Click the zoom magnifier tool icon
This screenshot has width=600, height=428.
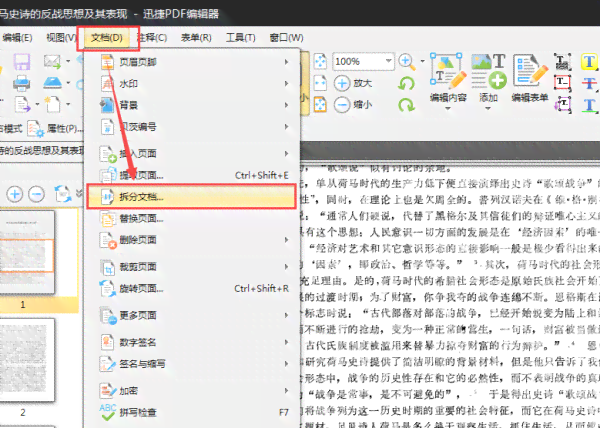click(407, 62)
